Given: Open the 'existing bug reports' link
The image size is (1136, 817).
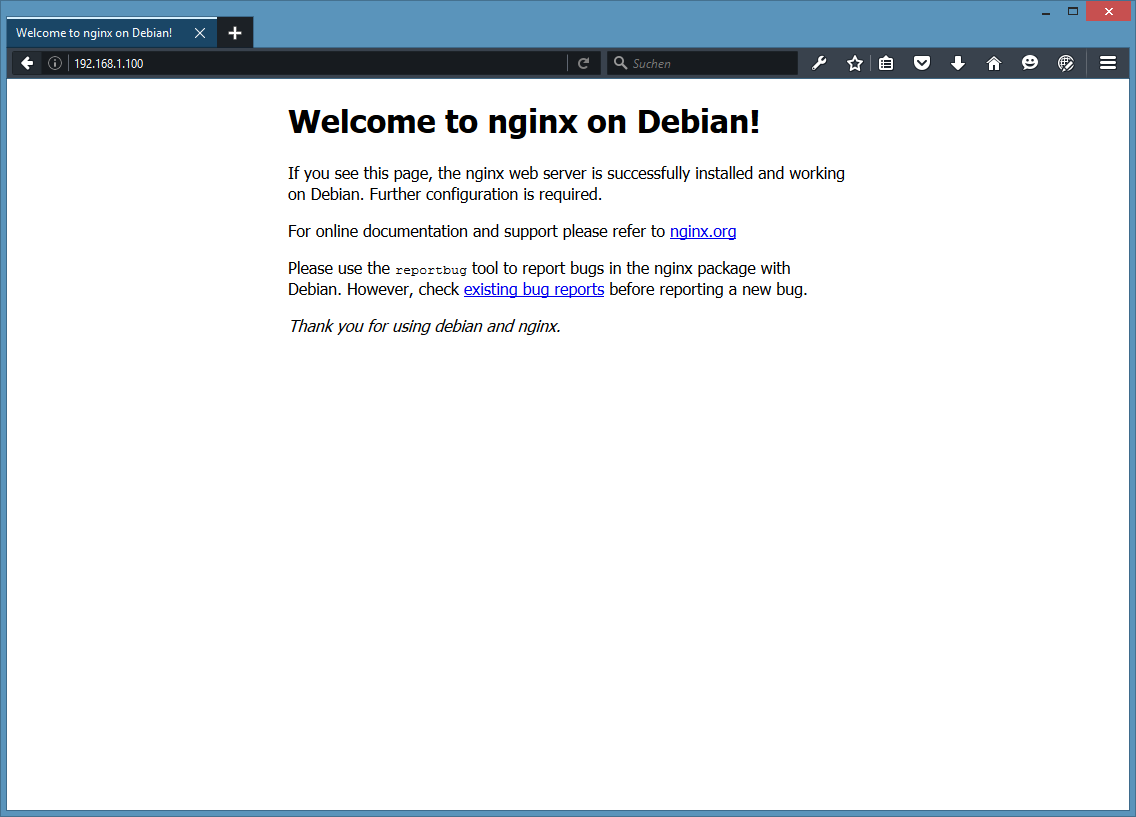Looking at the screenshot, I should tap(534, 289).
